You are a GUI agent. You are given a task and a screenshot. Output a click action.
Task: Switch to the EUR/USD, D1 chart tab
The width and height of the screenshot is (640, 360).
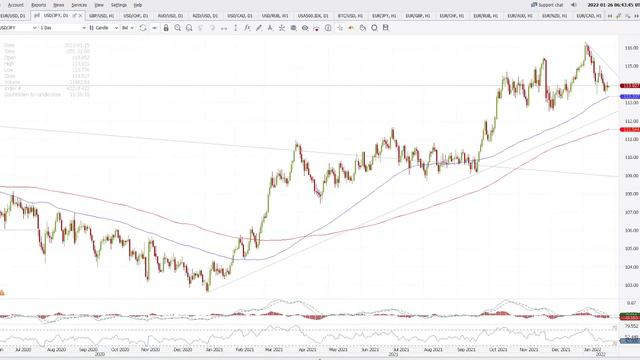point(13,16)
